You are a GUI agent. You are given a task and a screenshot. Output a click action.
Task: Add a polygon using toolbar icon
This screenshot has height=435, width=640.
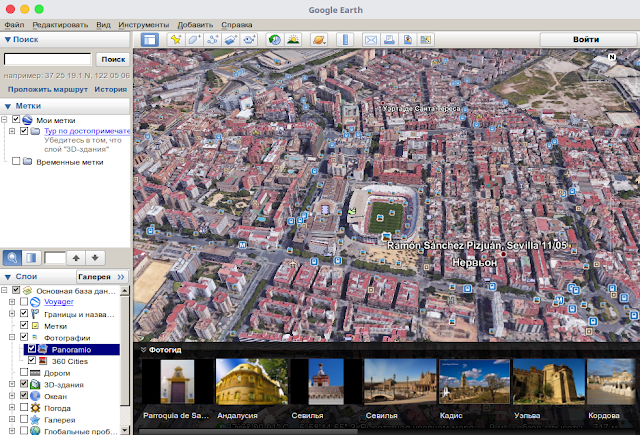pyautogui.click(x=194, y=40)
